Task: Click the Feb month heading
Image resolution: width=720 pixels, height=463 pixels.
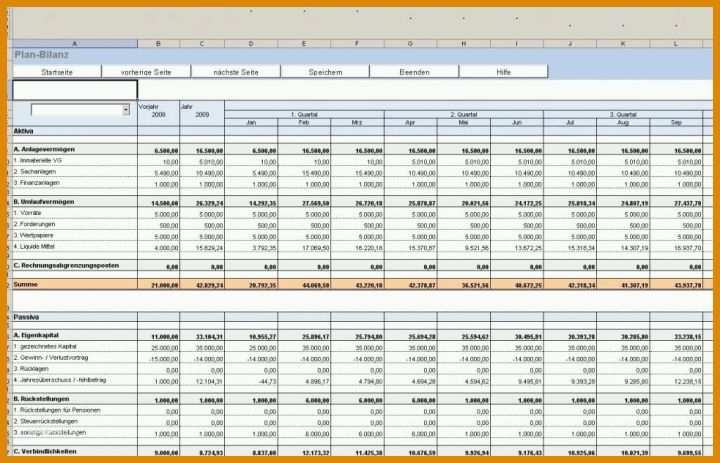Action: pyautogui.click(x=304, y=123)
